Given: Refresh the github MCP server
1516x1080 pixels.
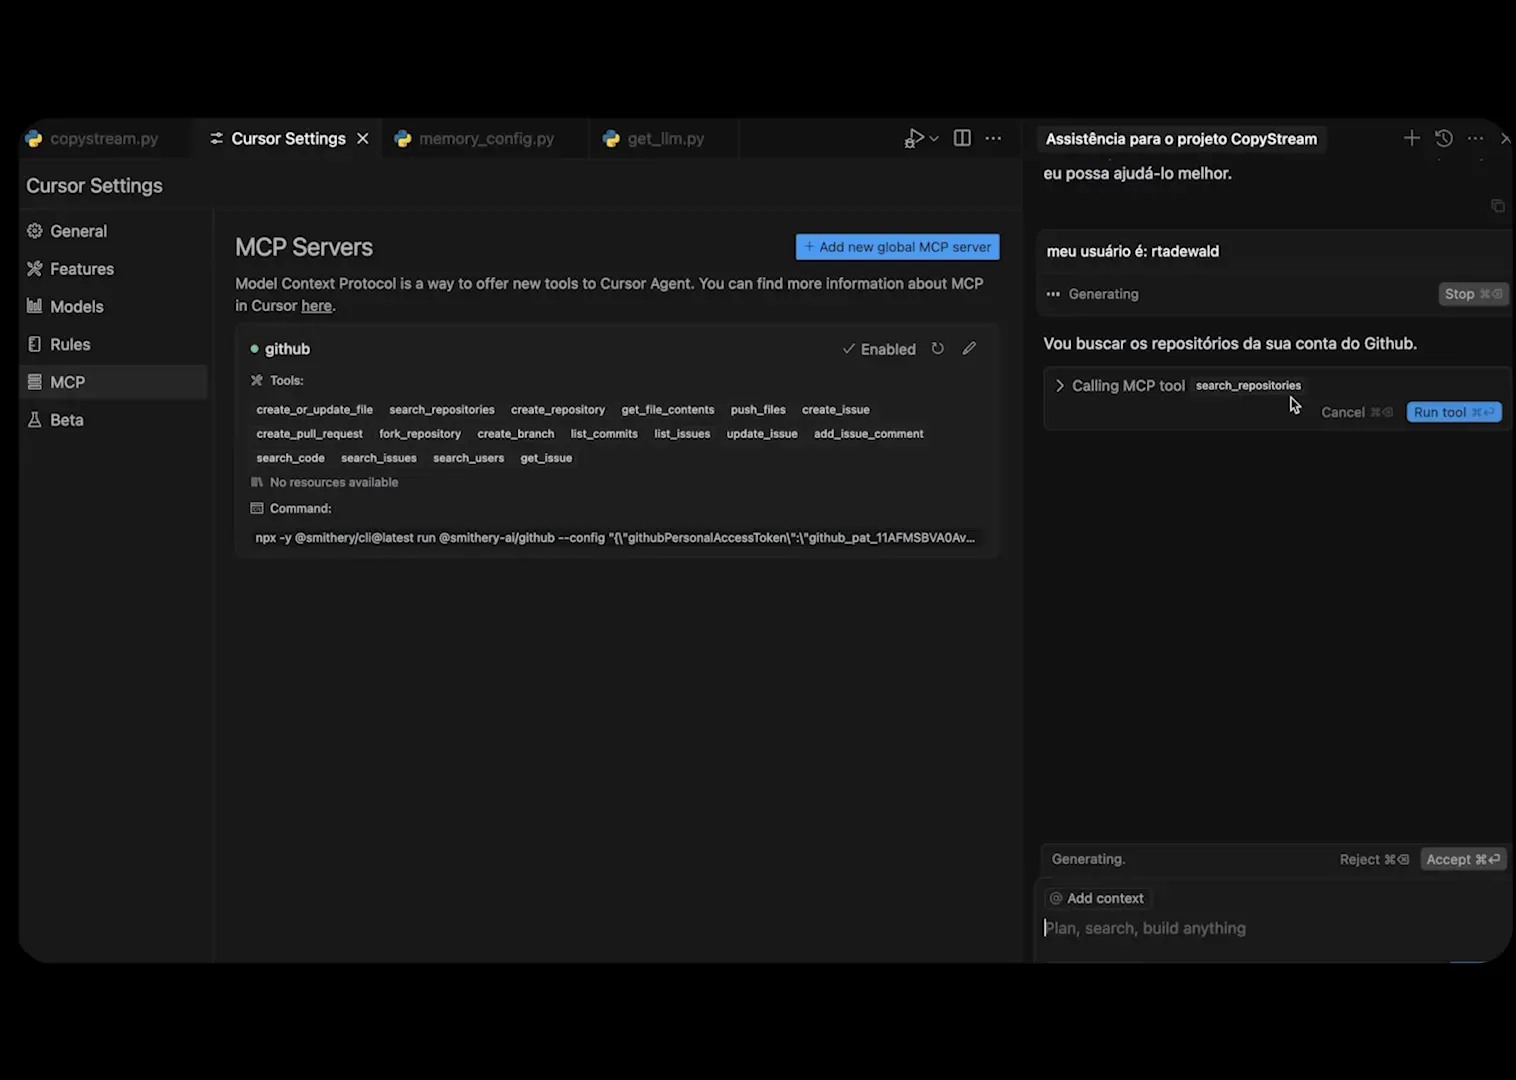Looking at the screenshot, I should coord(938,349).
